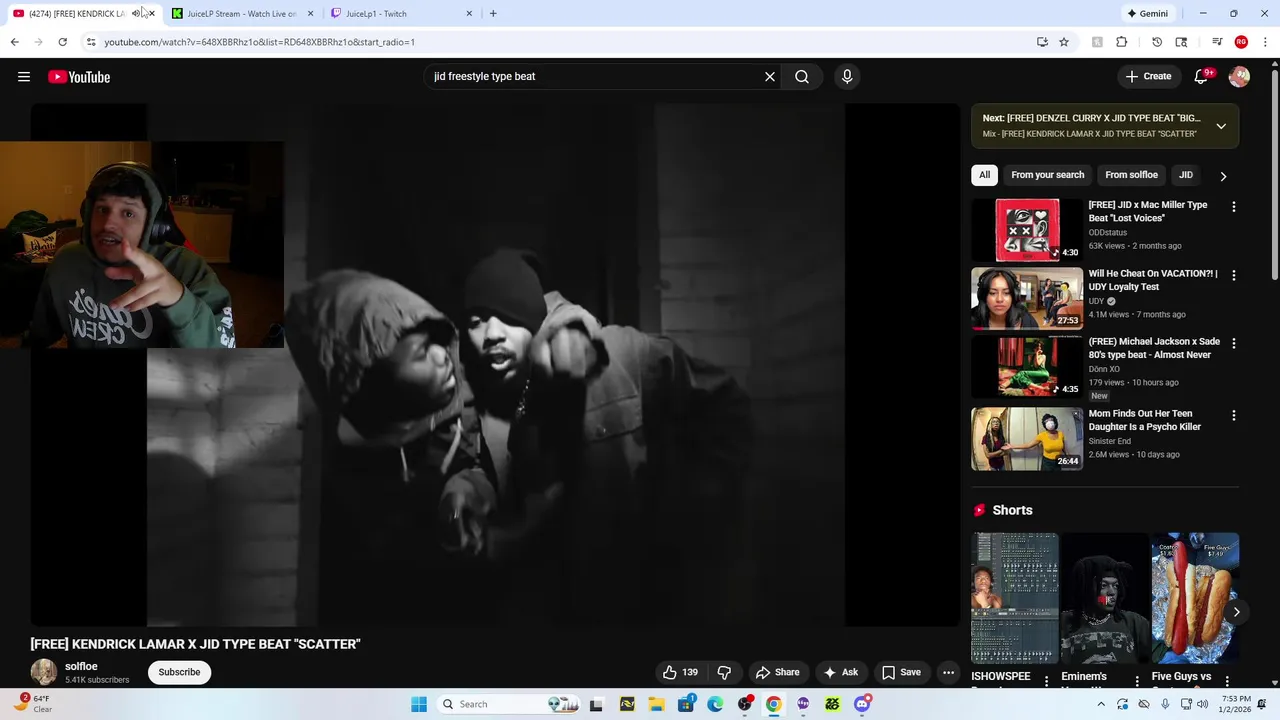Clear the search box with X icon
Viewport: 1280px width, 720px height.
click(x=770, y=76)
